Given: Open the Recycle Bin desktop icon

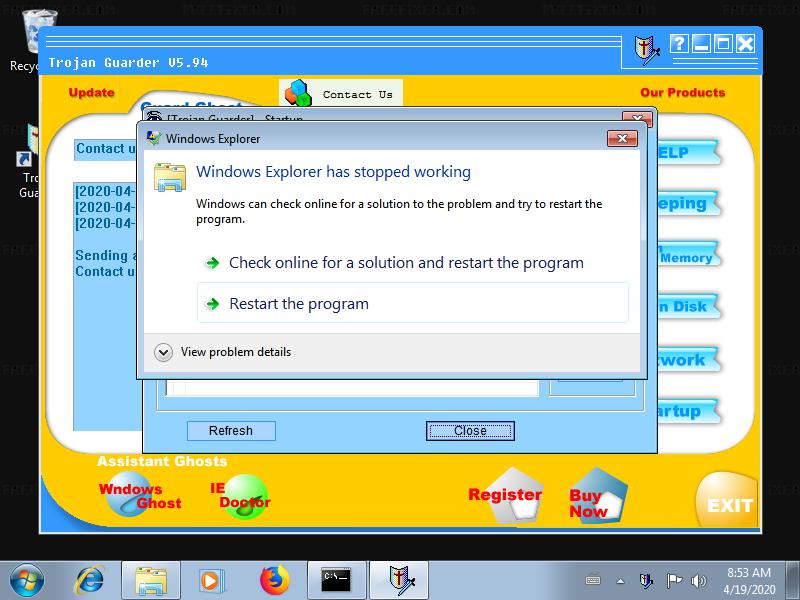Looking at the screenshot, I should [31, 42].
